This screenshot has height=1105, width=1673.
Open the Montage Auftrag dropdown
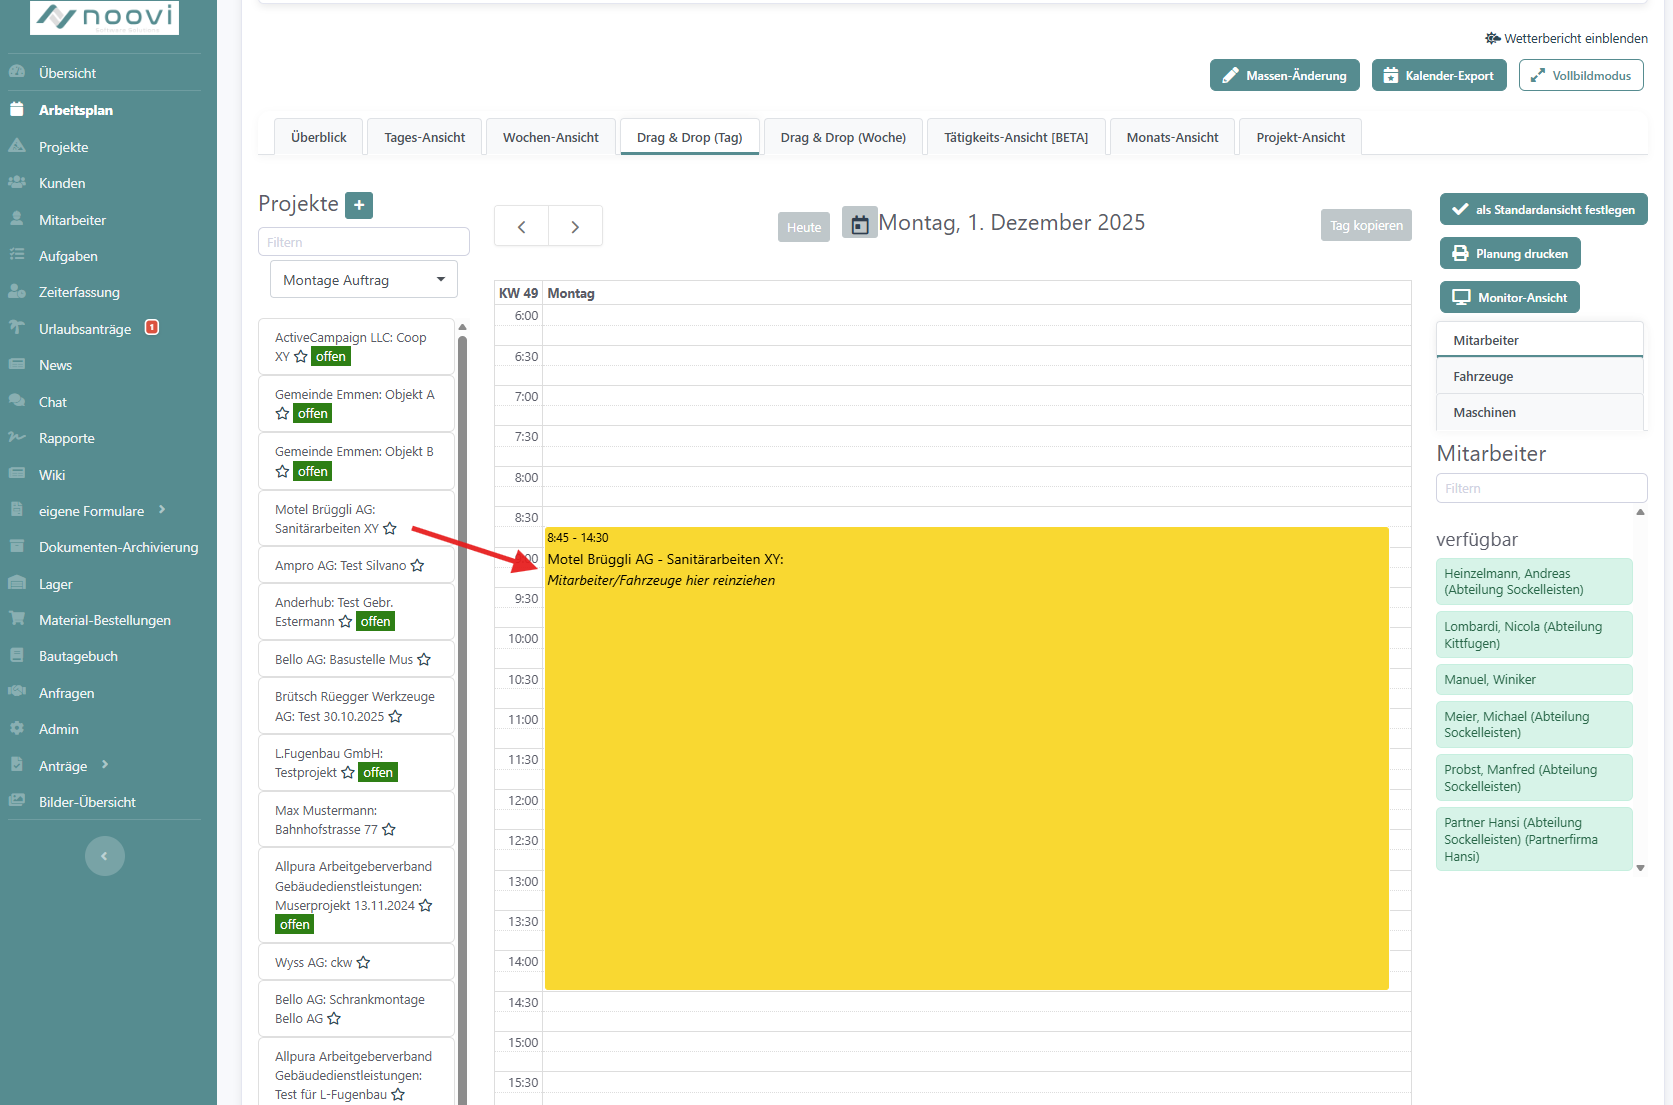point(364,280)
